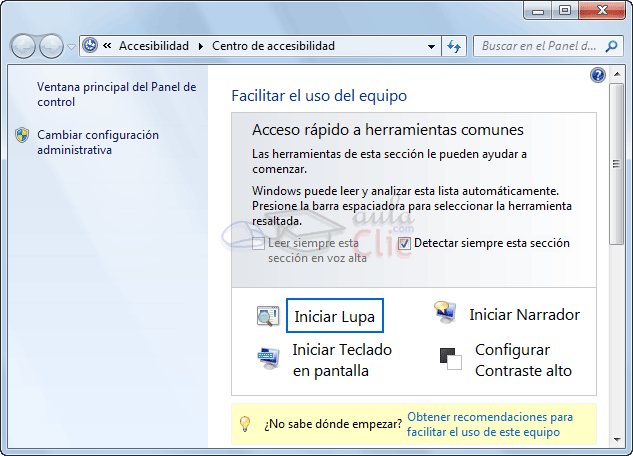
Task: Open 'Ventana principal del Panel de control' link
Action: (x=116, y=94)
